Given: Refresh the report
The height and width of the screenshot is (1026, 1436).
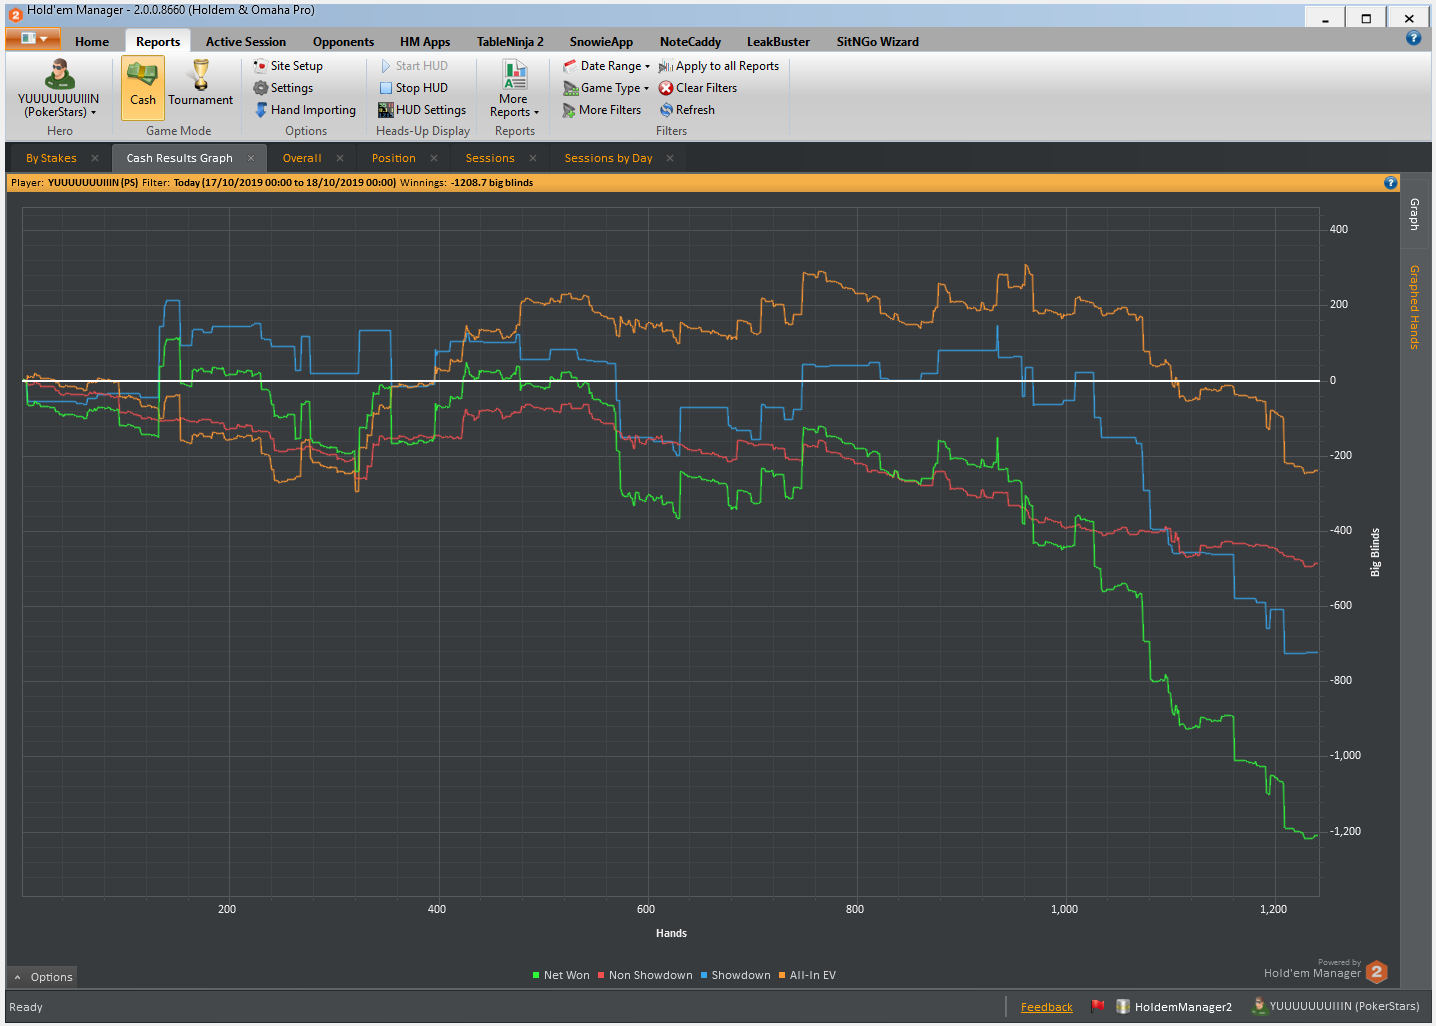Looking at the screenshot, I should 687,110.
